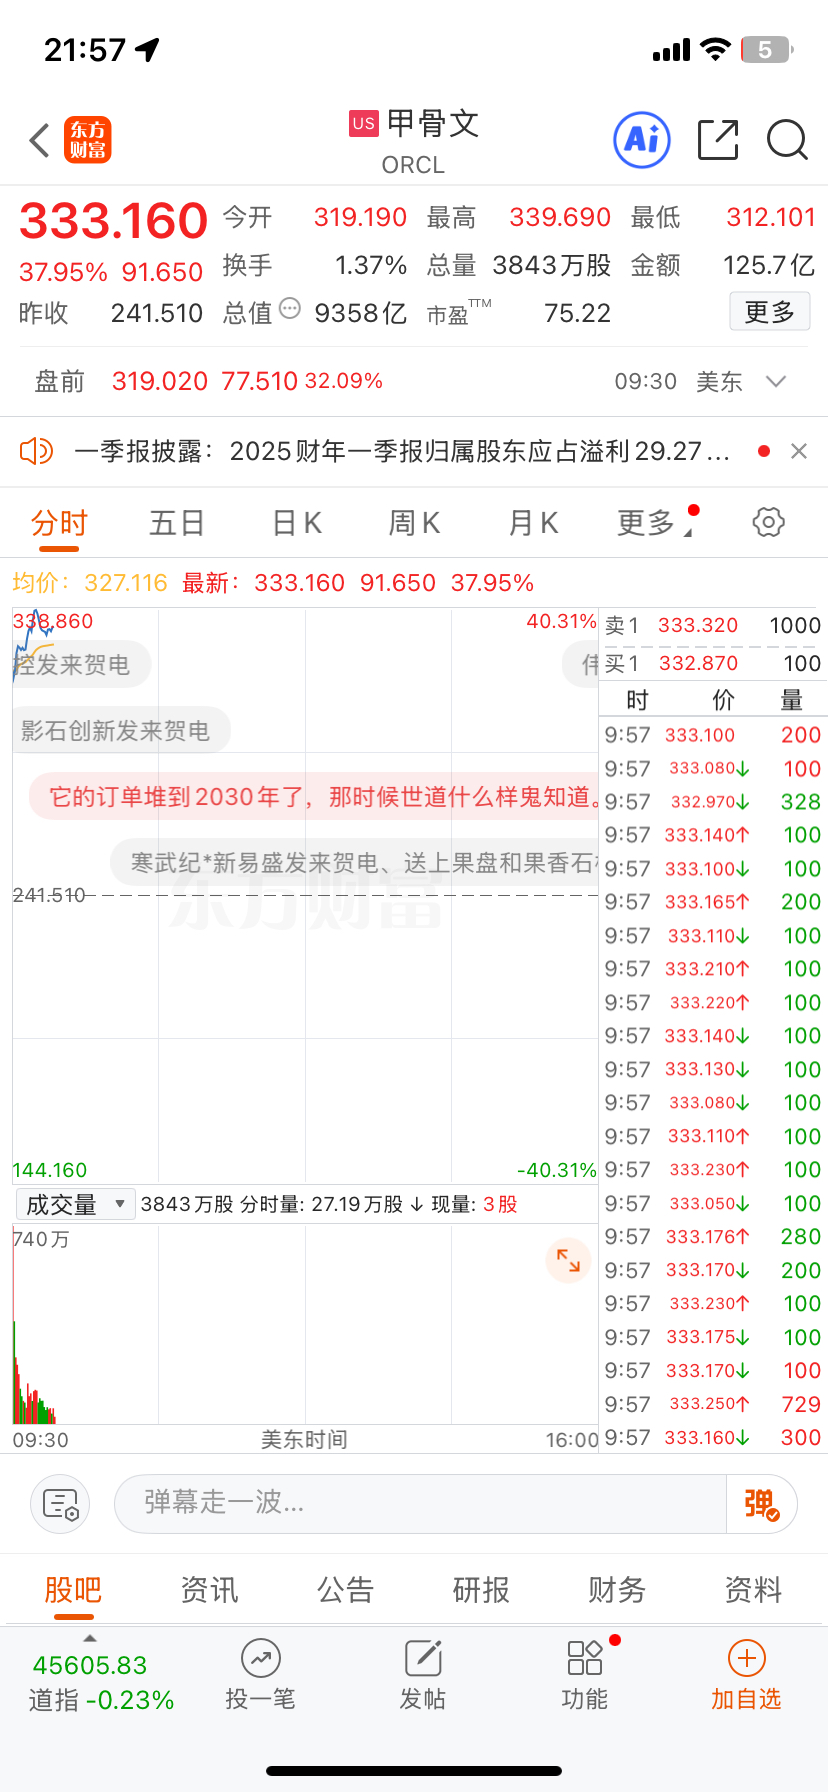Open the search magnifier icon
Image resolution: width=828 pixels, height=1792 pixels.
[787, 140]
